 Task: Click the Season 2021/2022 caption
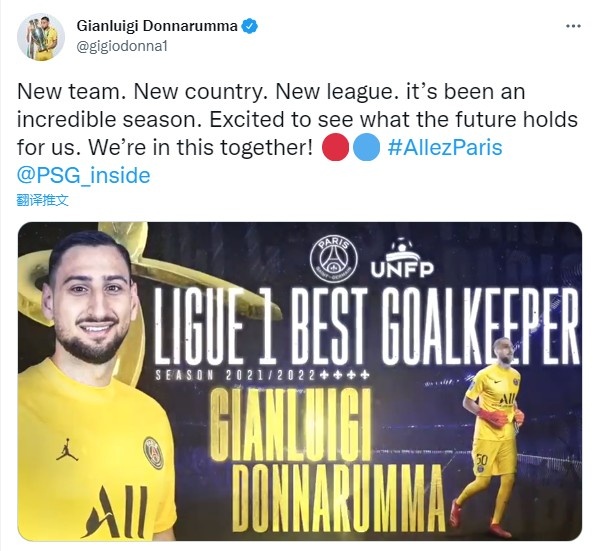(x=262, y=375)
